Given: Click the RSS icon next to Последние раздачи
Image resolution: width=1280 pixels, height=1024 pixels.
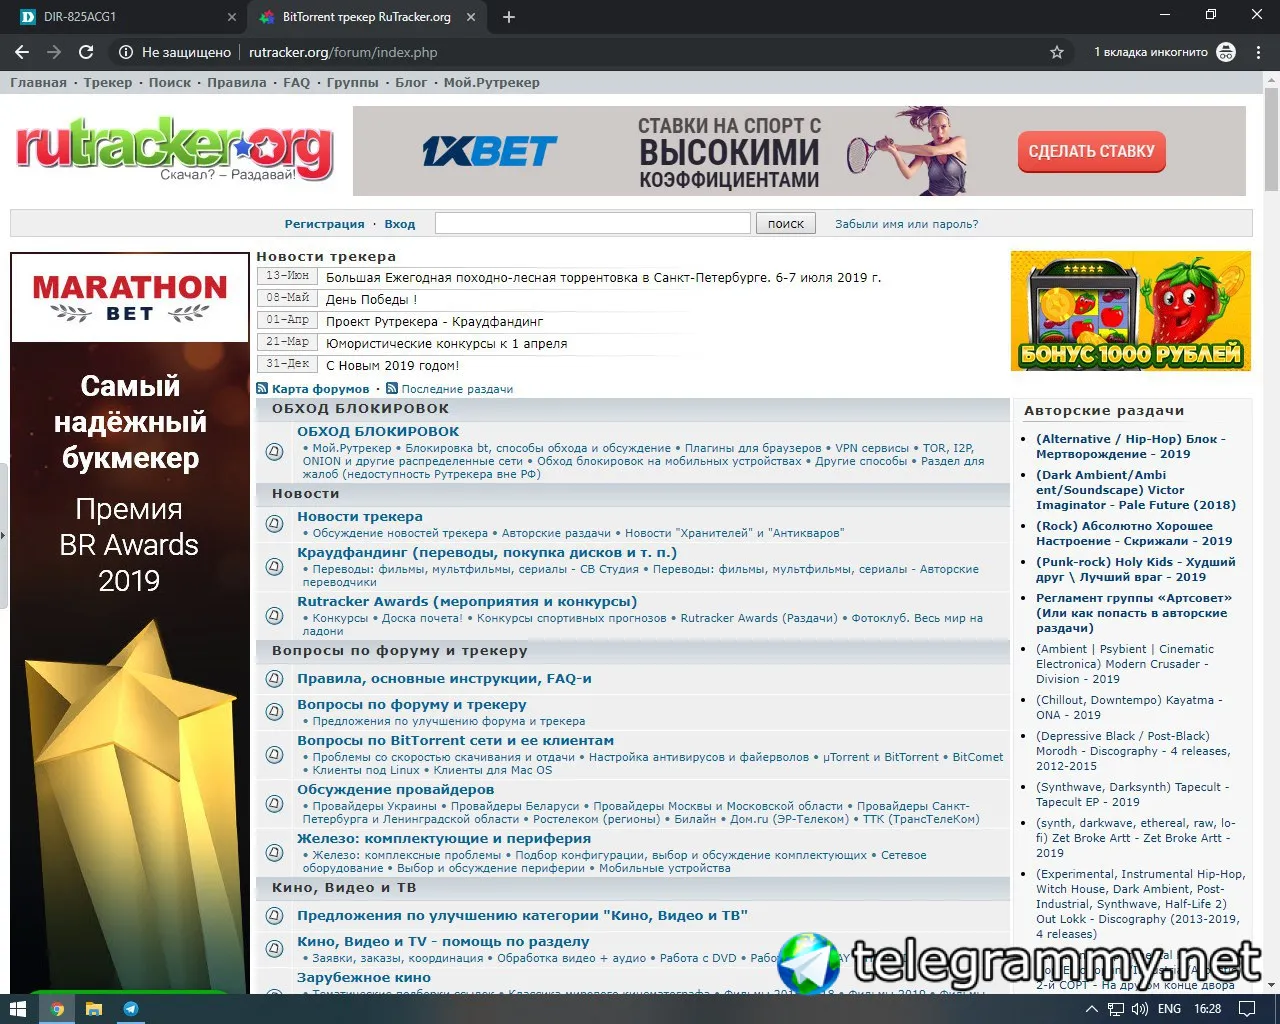Looking at the screenshot, I should pyautogui.click(x=392, y=388).
